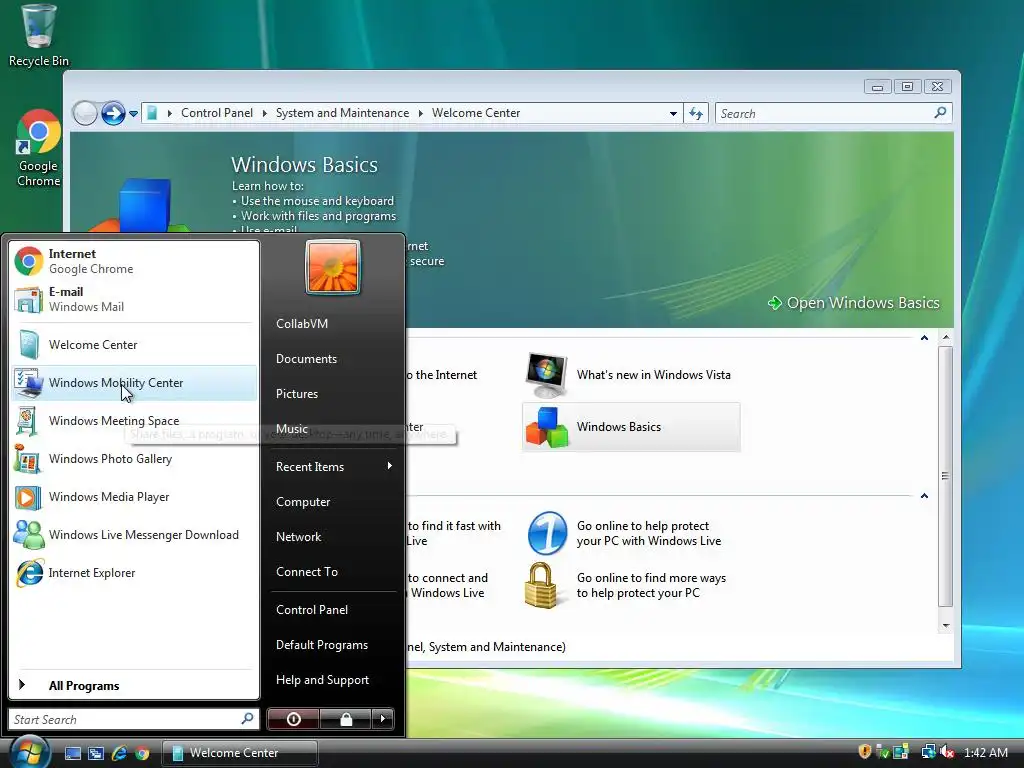This screenshot has height=768, width=1024.
Task: Select the Windows Basics tile
Action: pos(631,427)
